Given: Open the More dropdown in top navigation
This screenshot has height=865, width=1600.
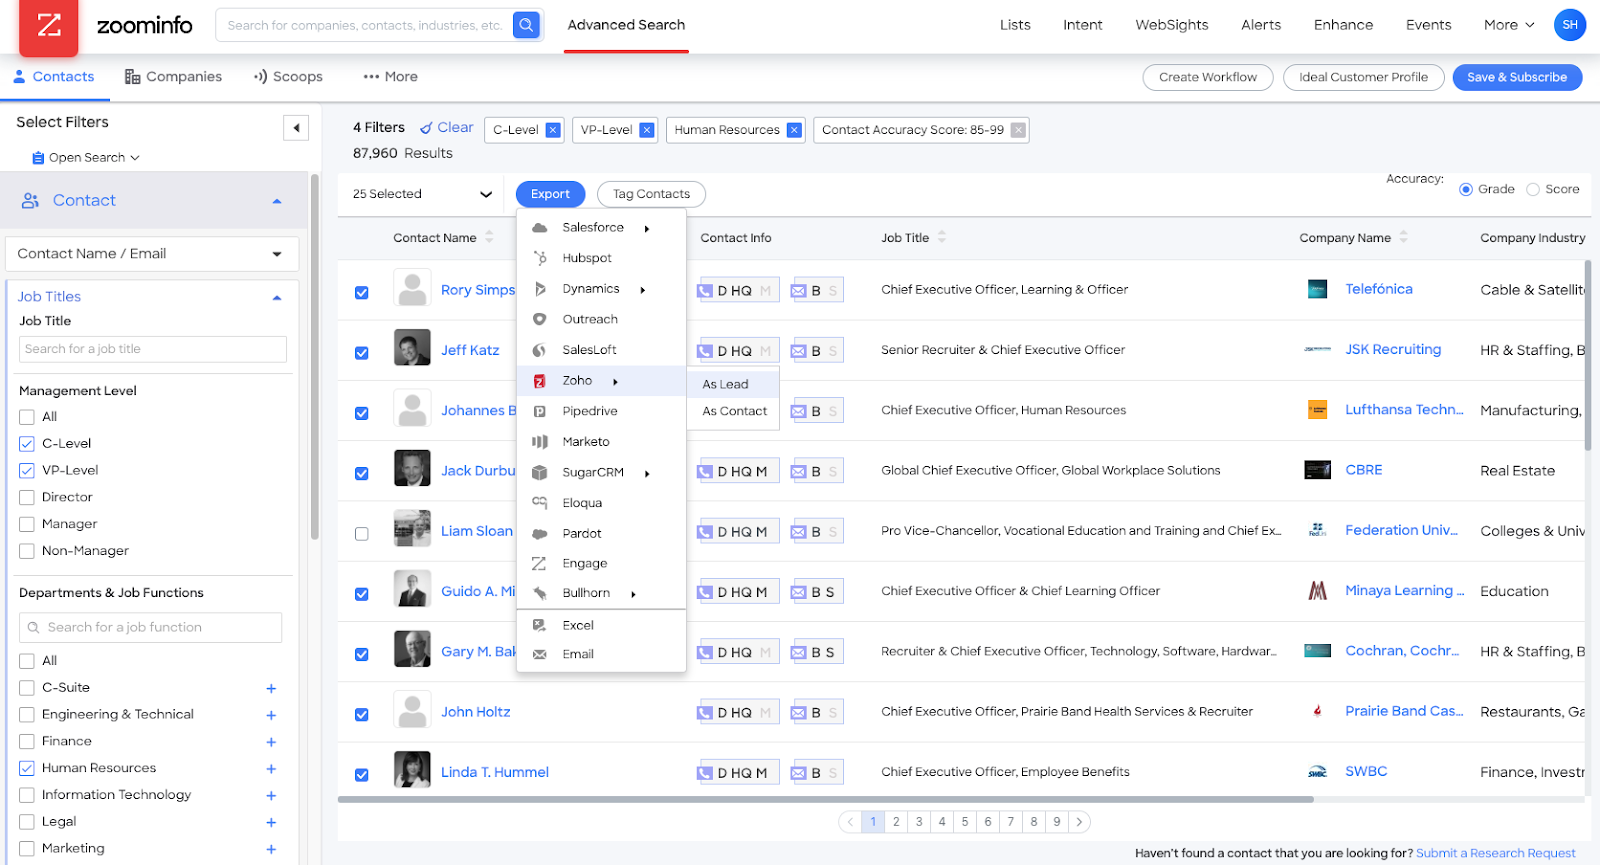Looking at the screenshot, I should click(1509, 25).
